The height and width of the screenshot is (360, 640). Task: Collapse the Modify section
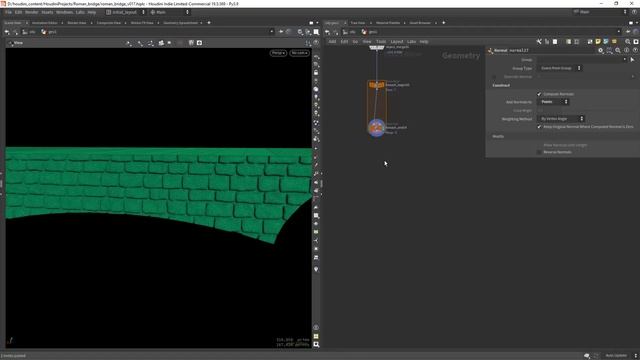click(x=498, y=136)
